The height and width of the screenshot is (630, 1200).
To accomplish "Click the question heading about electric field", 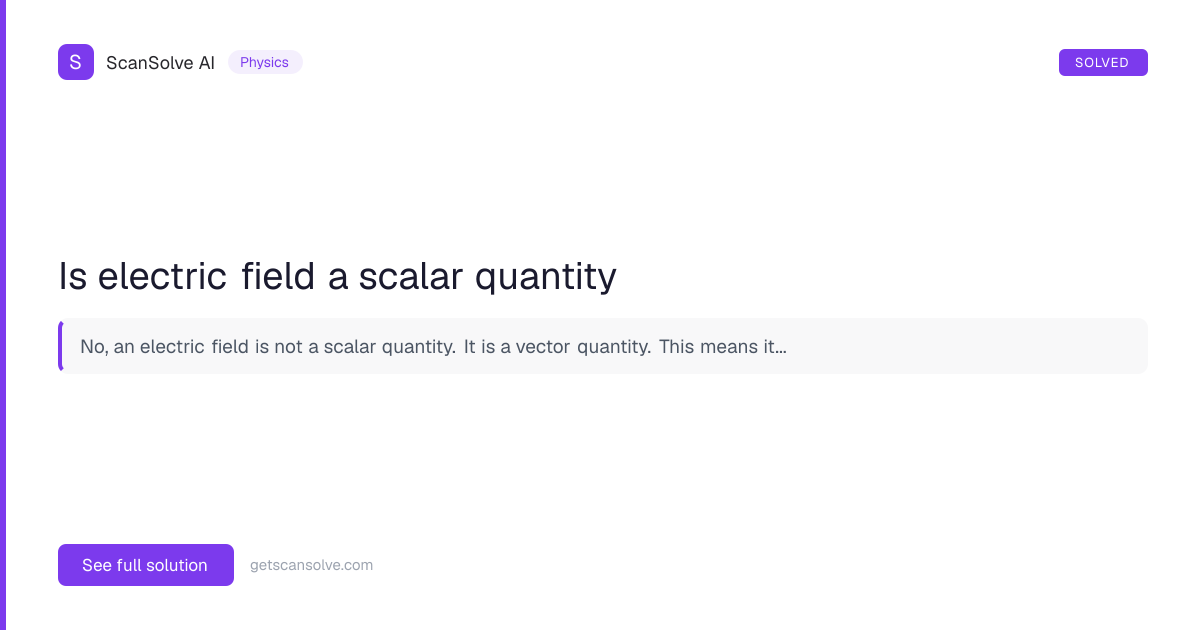I will [337, 276].
